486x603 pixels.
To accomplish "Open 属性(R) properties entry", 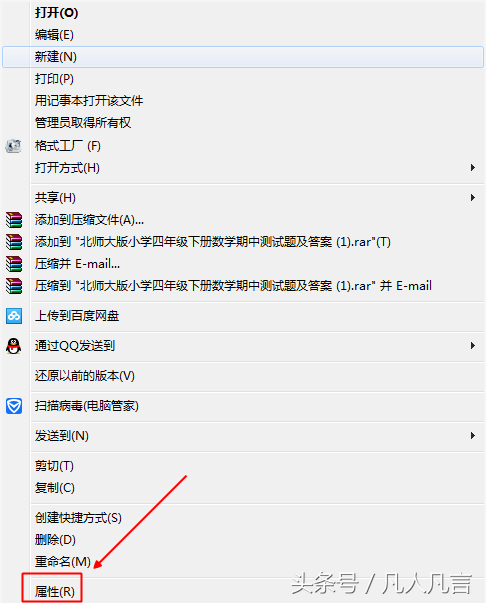I will pyautogui.click(x=54, y=591).
